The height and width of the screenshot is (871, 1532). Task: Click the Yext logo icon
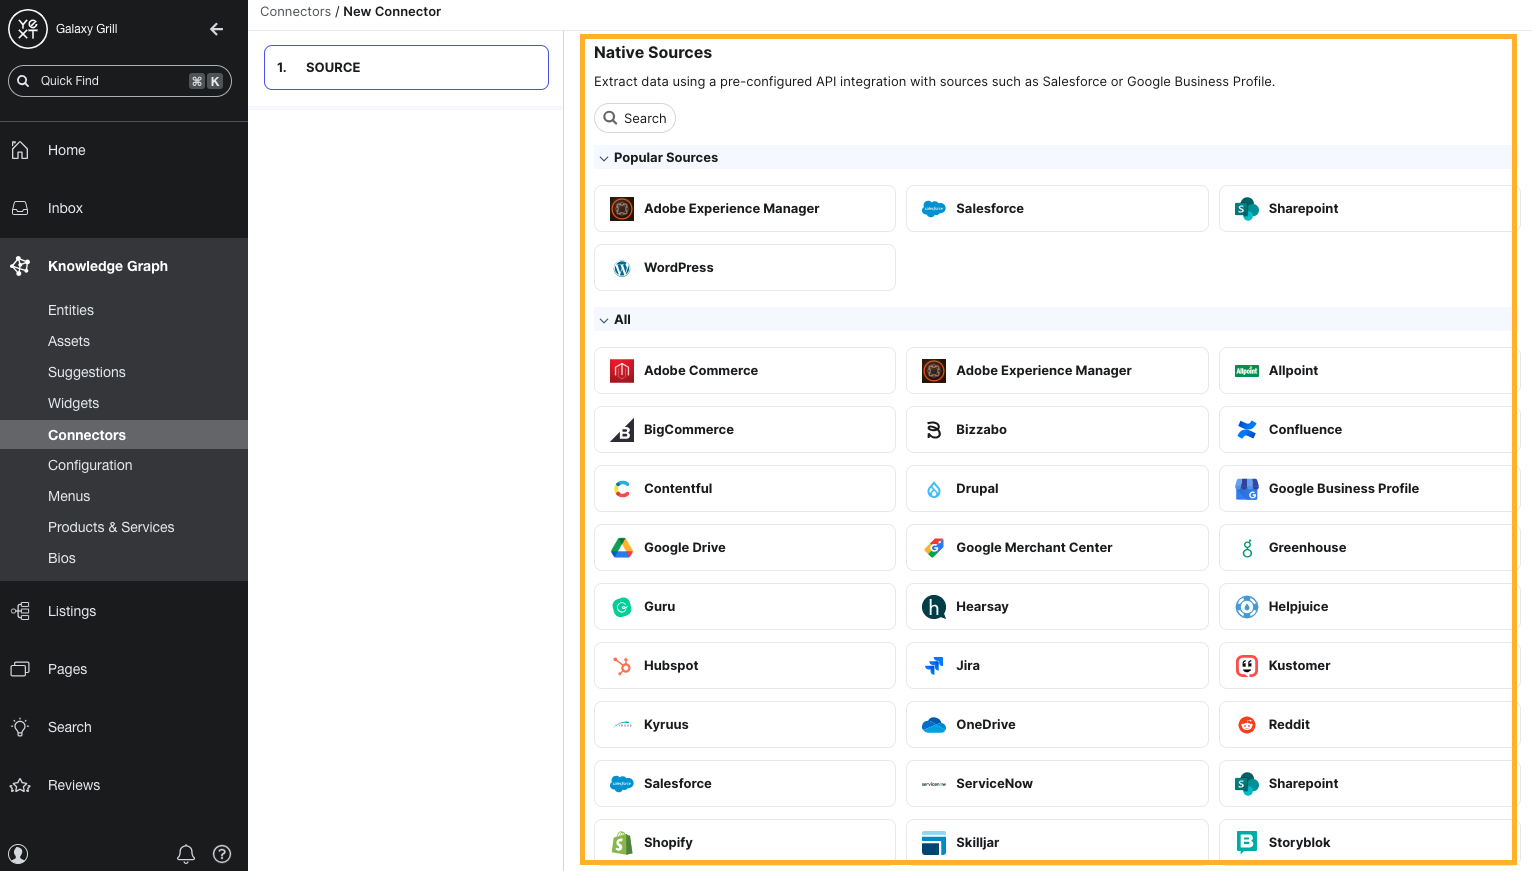coord(28,29)
